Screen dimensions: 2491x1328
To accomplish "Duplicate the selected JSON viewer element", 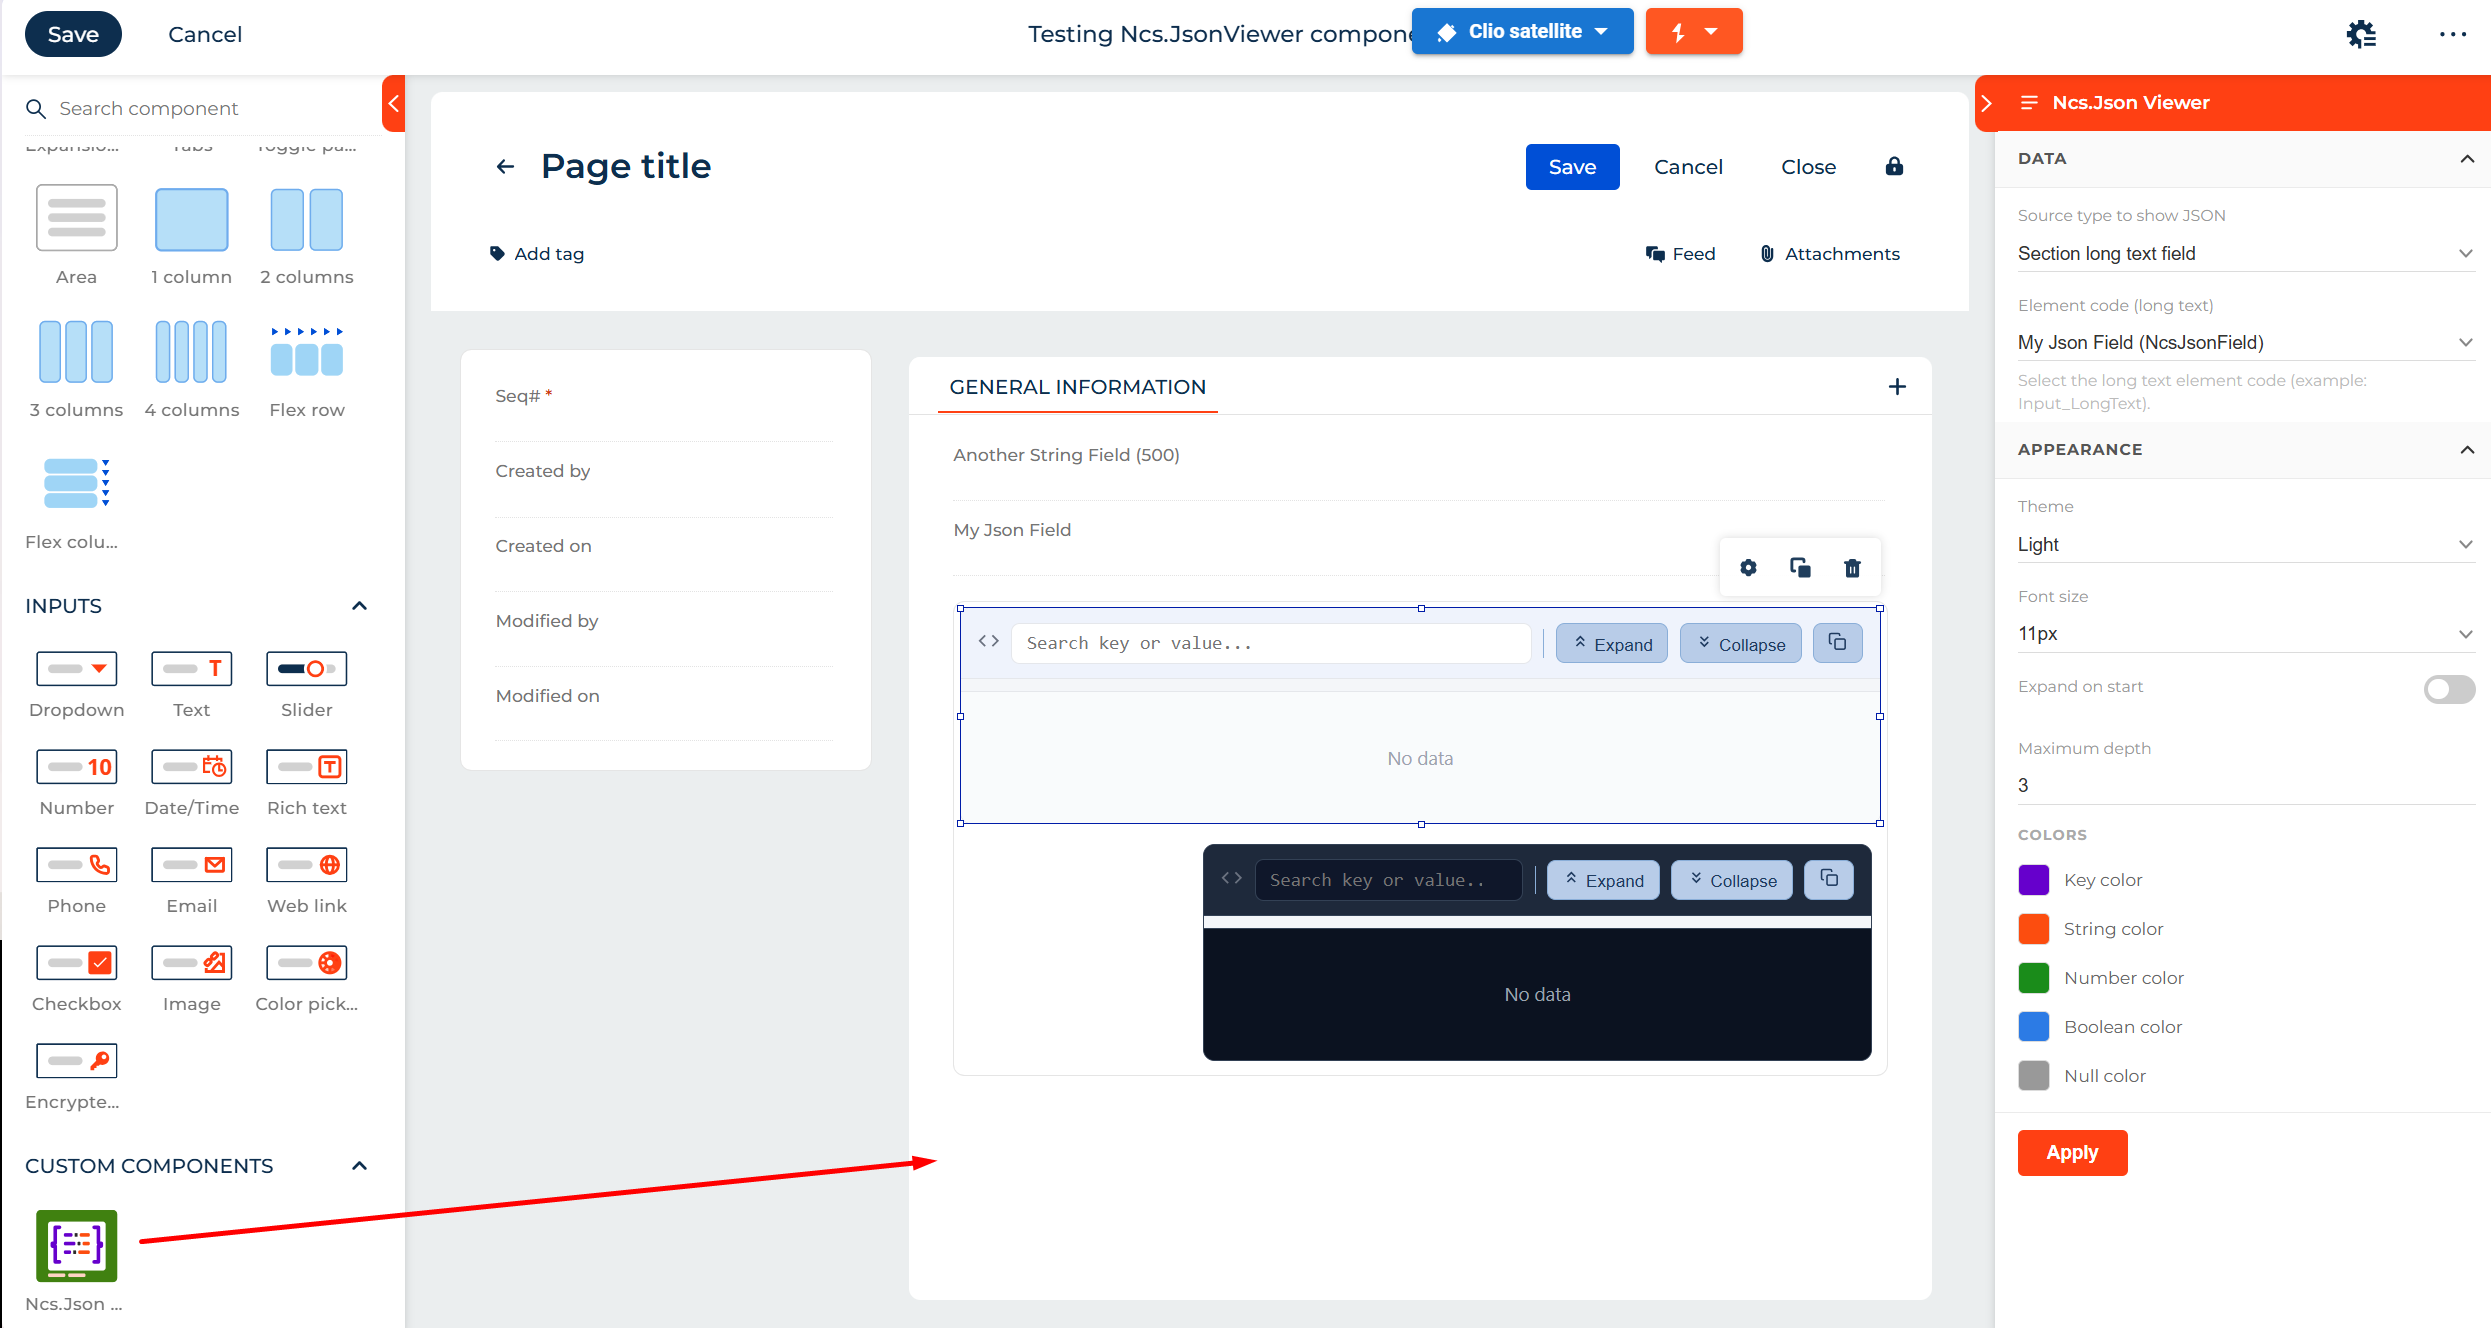I will click(x=1800, y=568).
